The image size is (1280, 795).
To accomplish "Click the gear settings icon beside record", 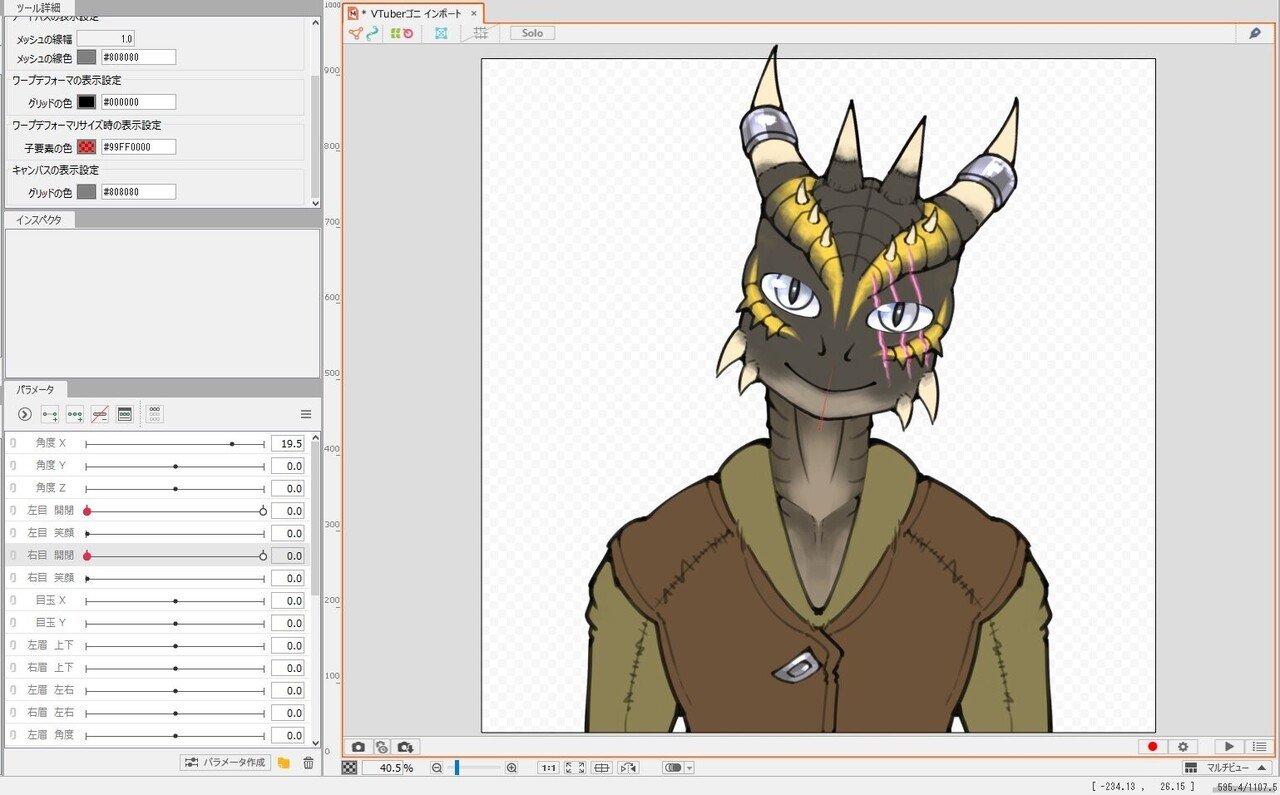I will coord(1183,747).
